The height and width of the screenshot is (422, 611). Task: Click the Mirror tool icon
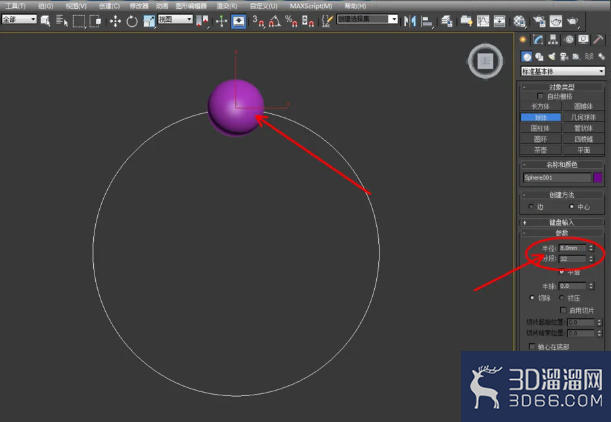410,21
